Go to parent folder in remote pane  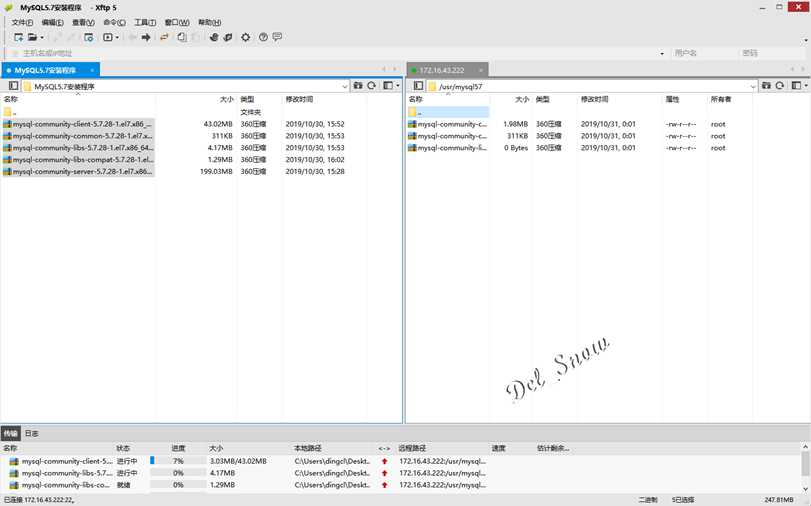tap(766, 86)
